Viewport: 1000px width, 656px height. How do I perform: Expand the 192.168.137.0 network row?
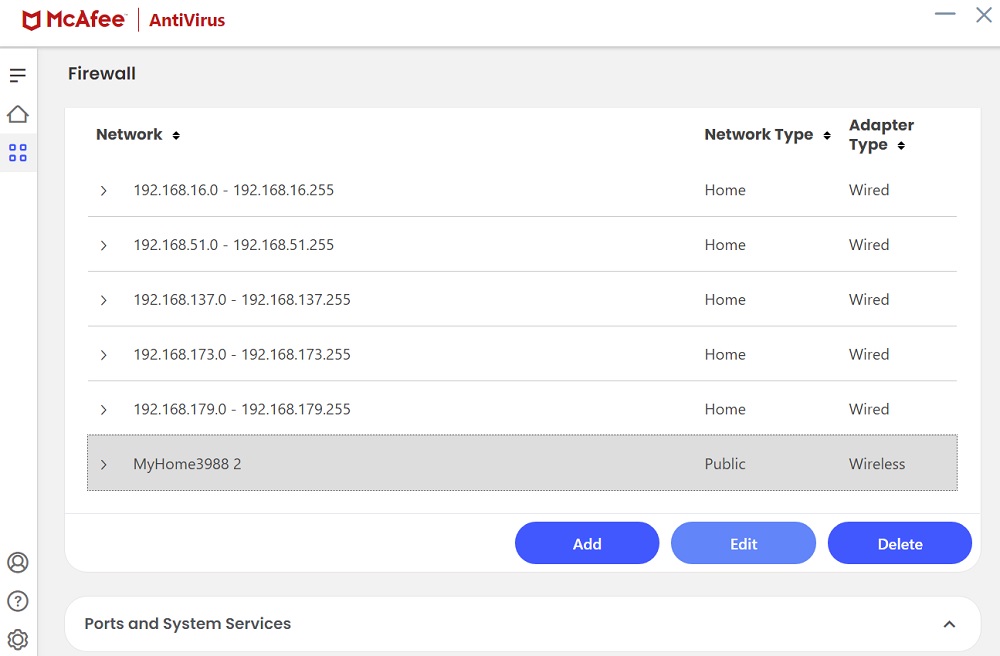click(x=103, y=299)
